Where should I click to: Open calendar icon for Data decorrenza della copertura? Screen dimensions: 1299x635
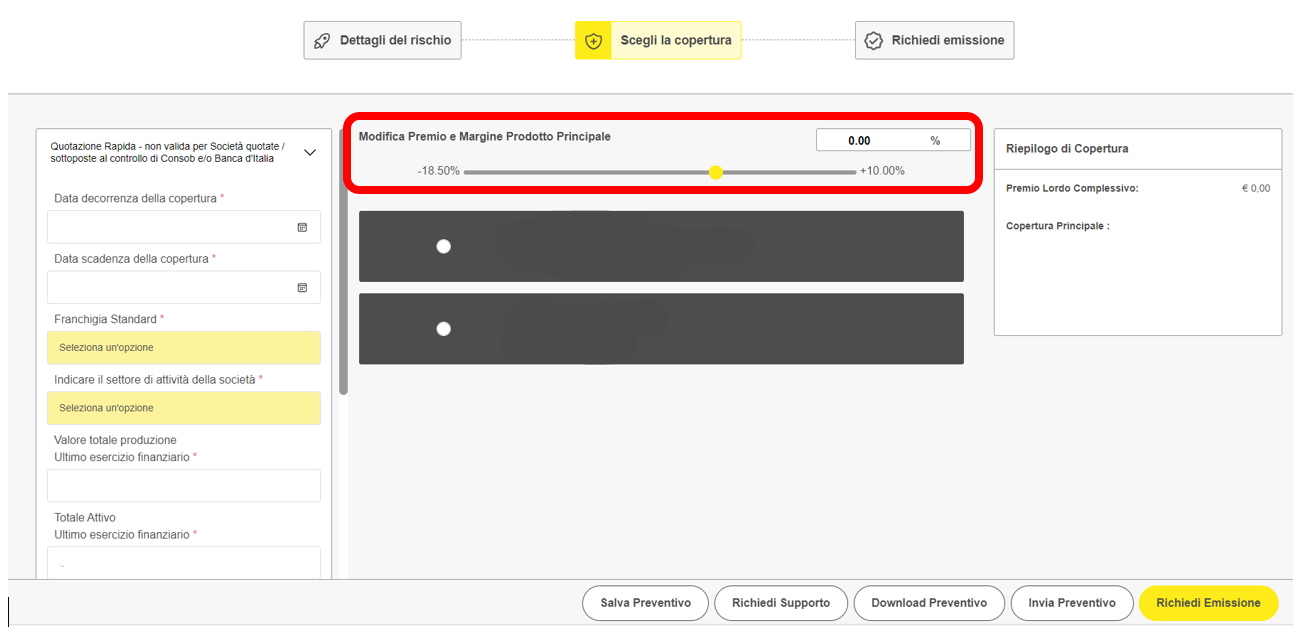tap(302, 228)
